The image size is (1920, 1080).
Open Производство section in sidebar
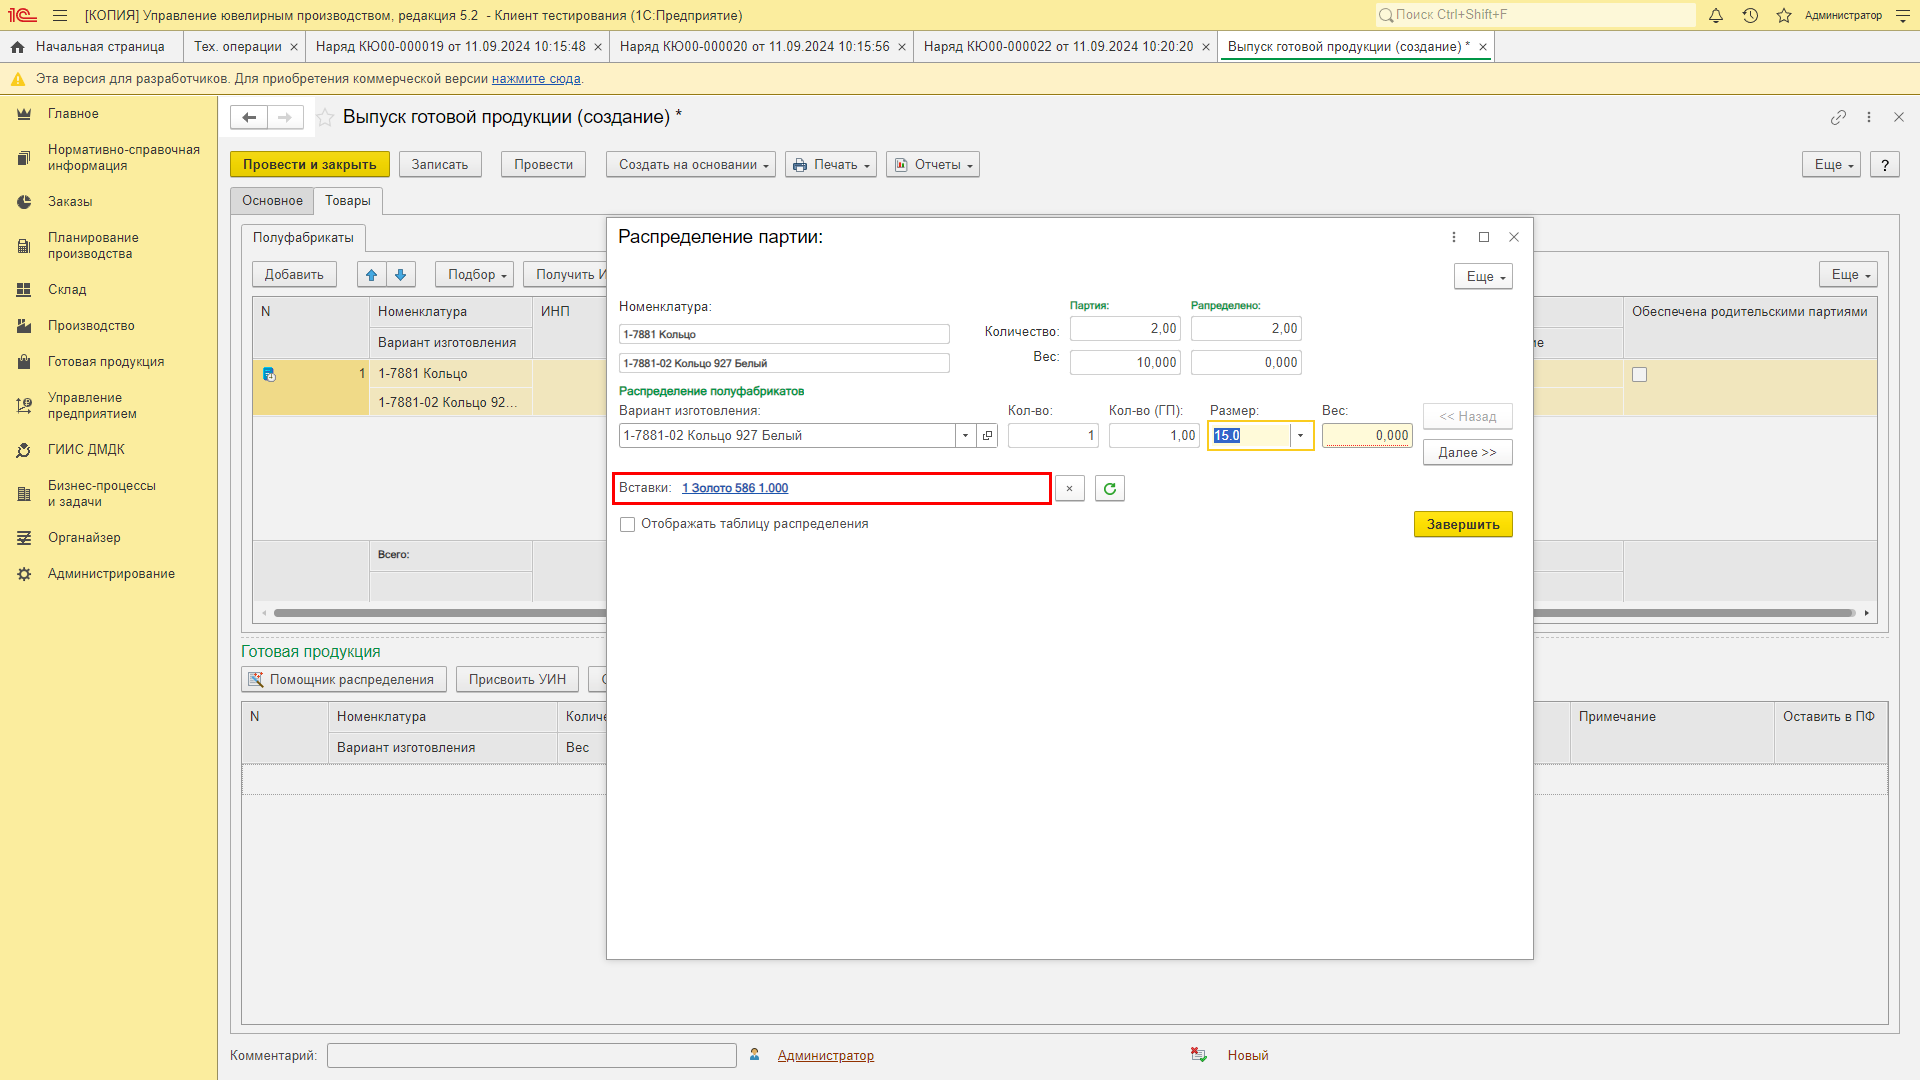pyautogui.click(x=91, y=326)
